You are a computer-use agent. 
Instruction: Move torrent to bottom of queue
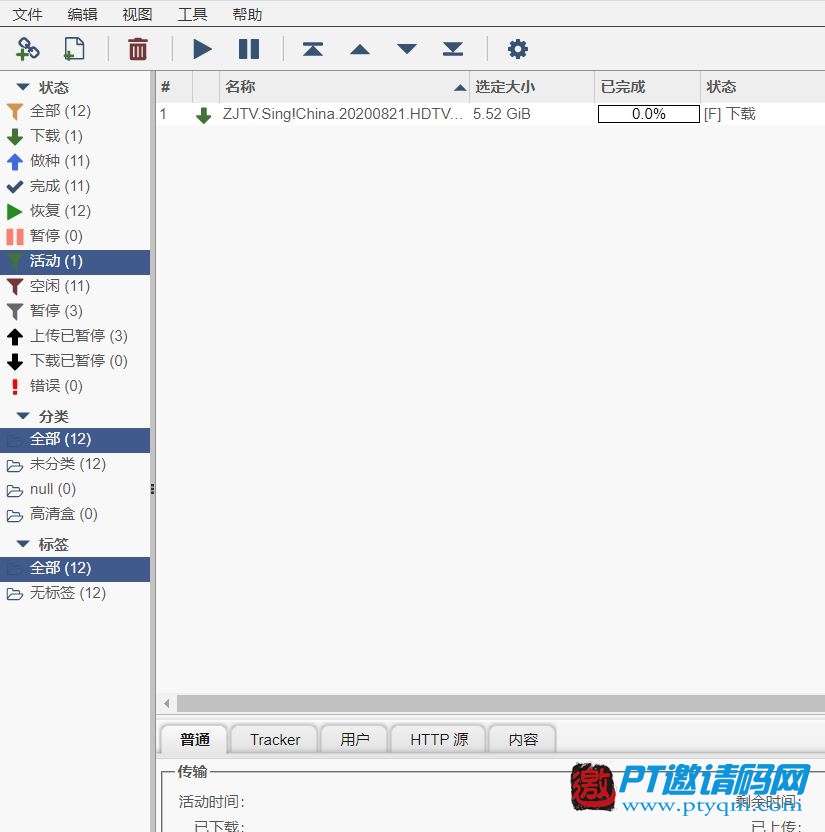click(x=453, y=49)
